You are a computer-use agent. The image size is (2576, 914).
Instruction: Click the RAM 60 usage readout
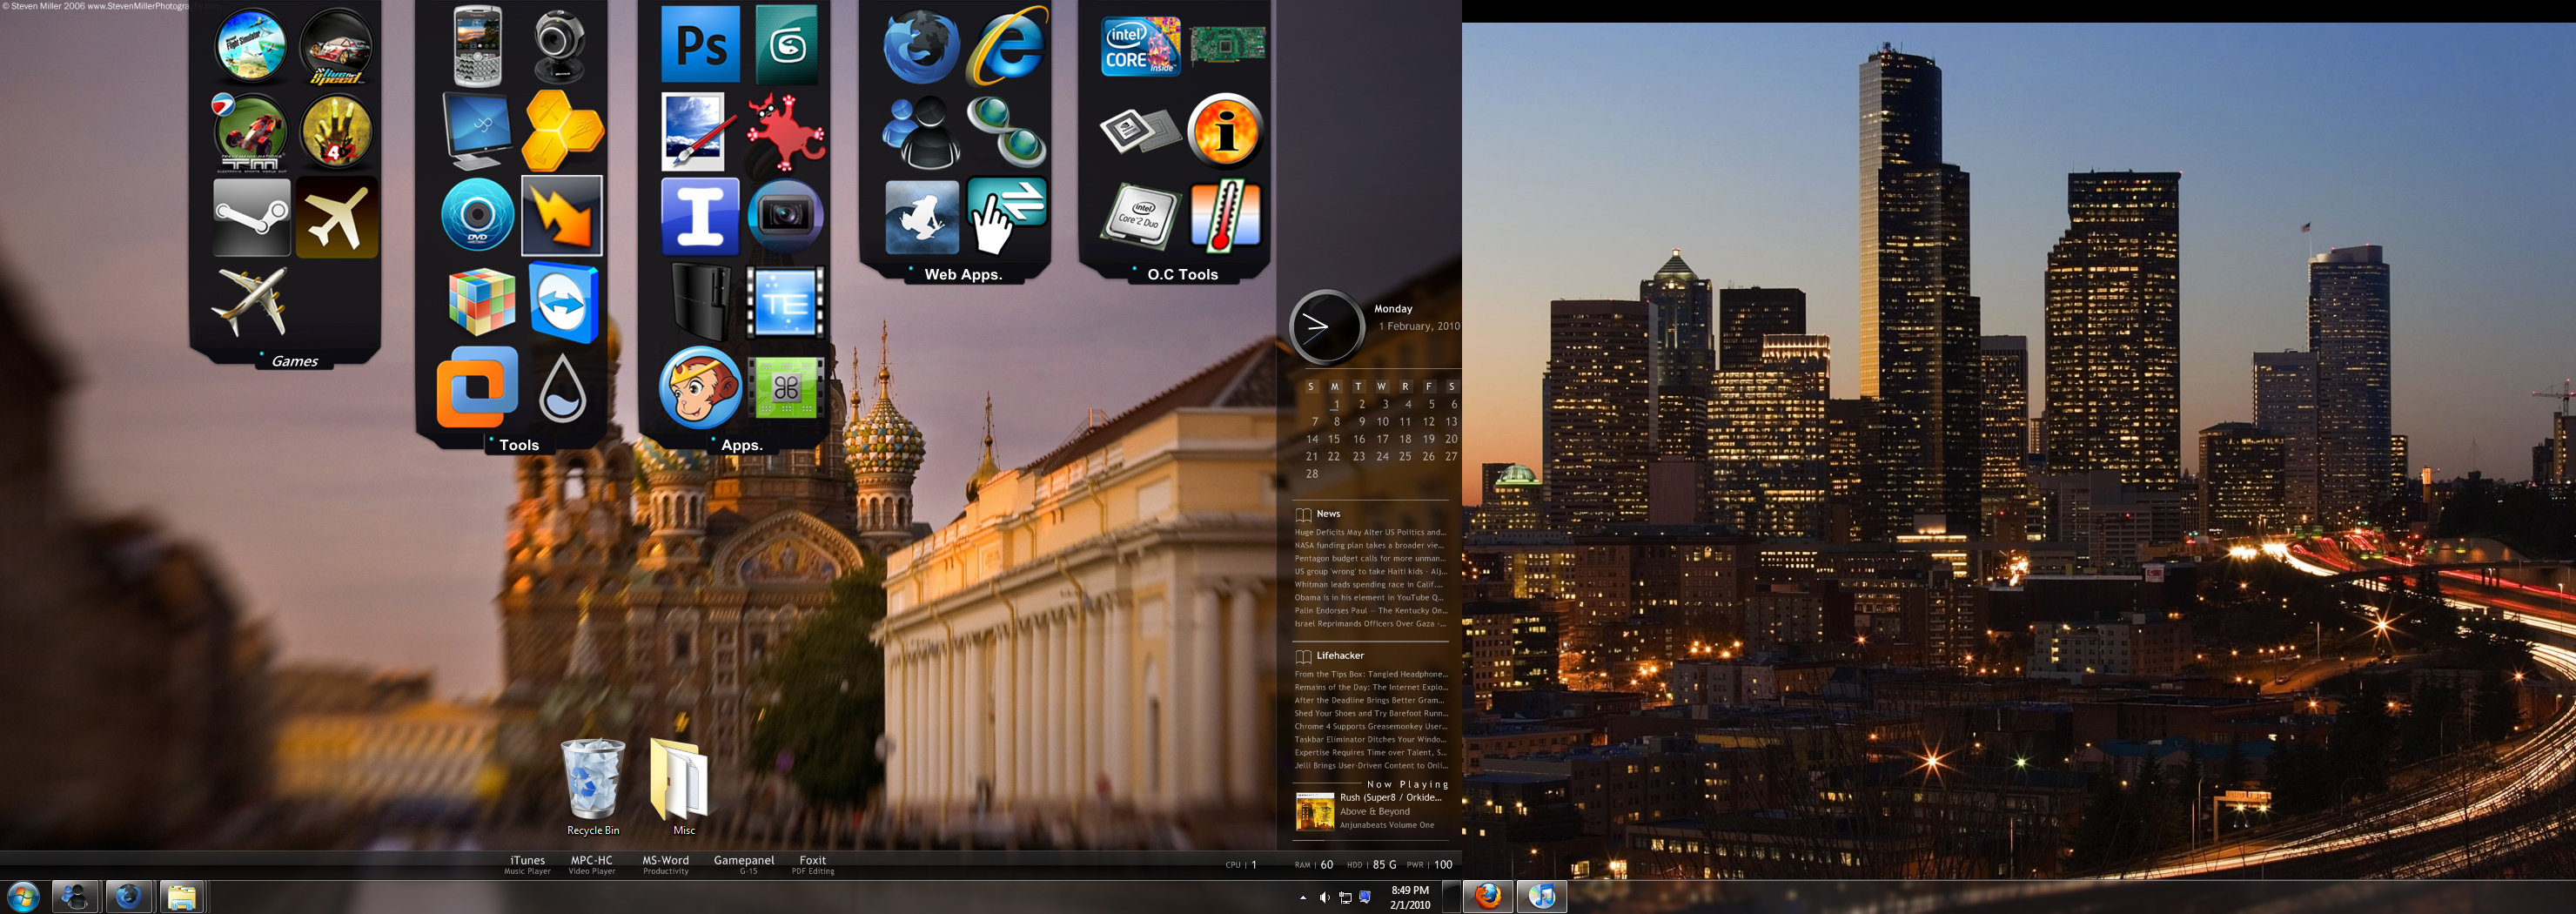1314,865
